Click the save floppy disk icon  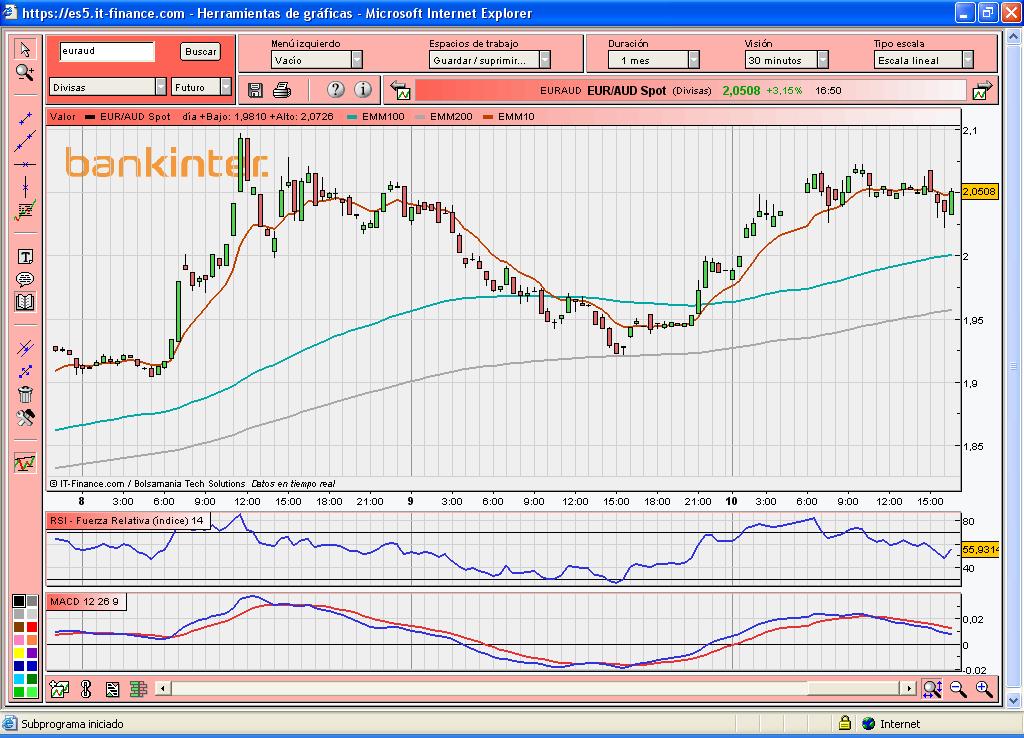tap(255, 90)
